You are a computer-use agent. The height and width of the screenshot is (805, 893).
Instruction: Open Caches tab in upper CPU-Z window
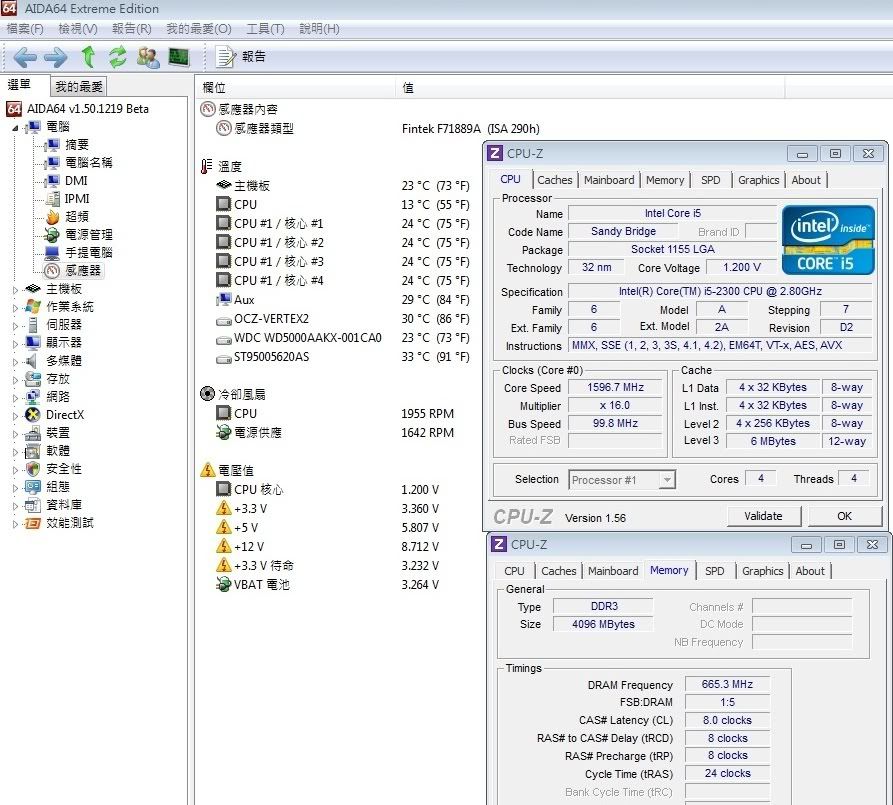555,181
